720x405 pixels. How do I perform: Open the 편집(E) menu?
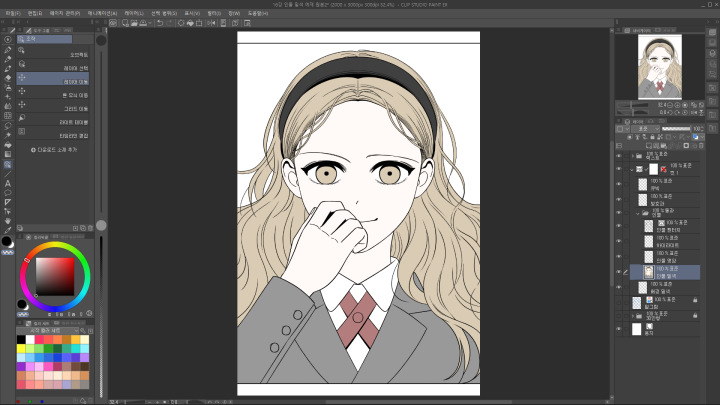pos(35,13)
